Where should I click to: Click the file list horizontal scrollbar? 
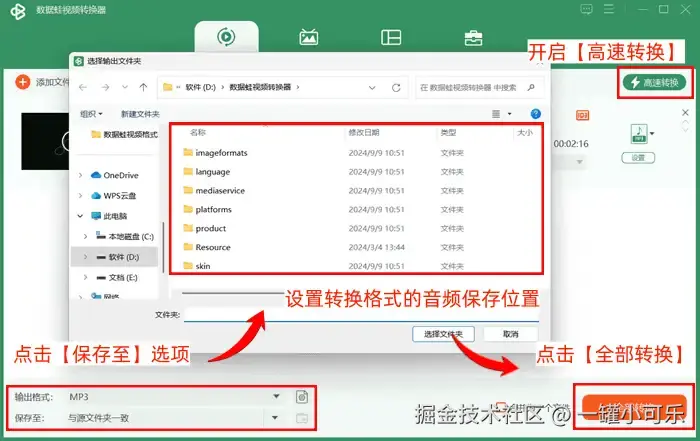coord(233,293)
